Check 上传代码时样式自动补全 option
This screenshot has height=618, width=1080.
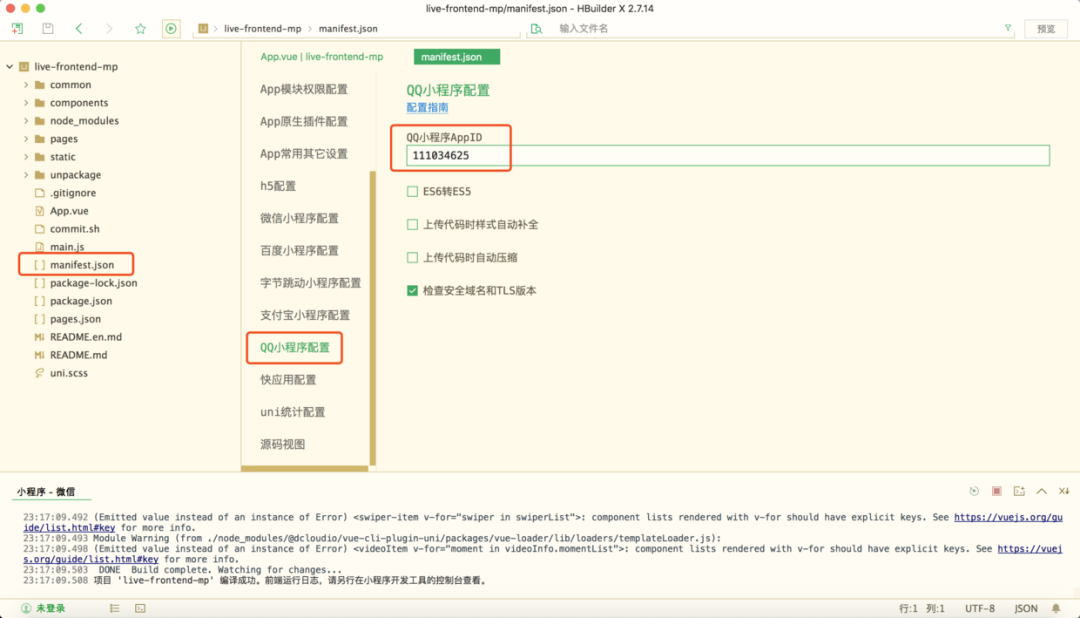[x=412, y=225]
